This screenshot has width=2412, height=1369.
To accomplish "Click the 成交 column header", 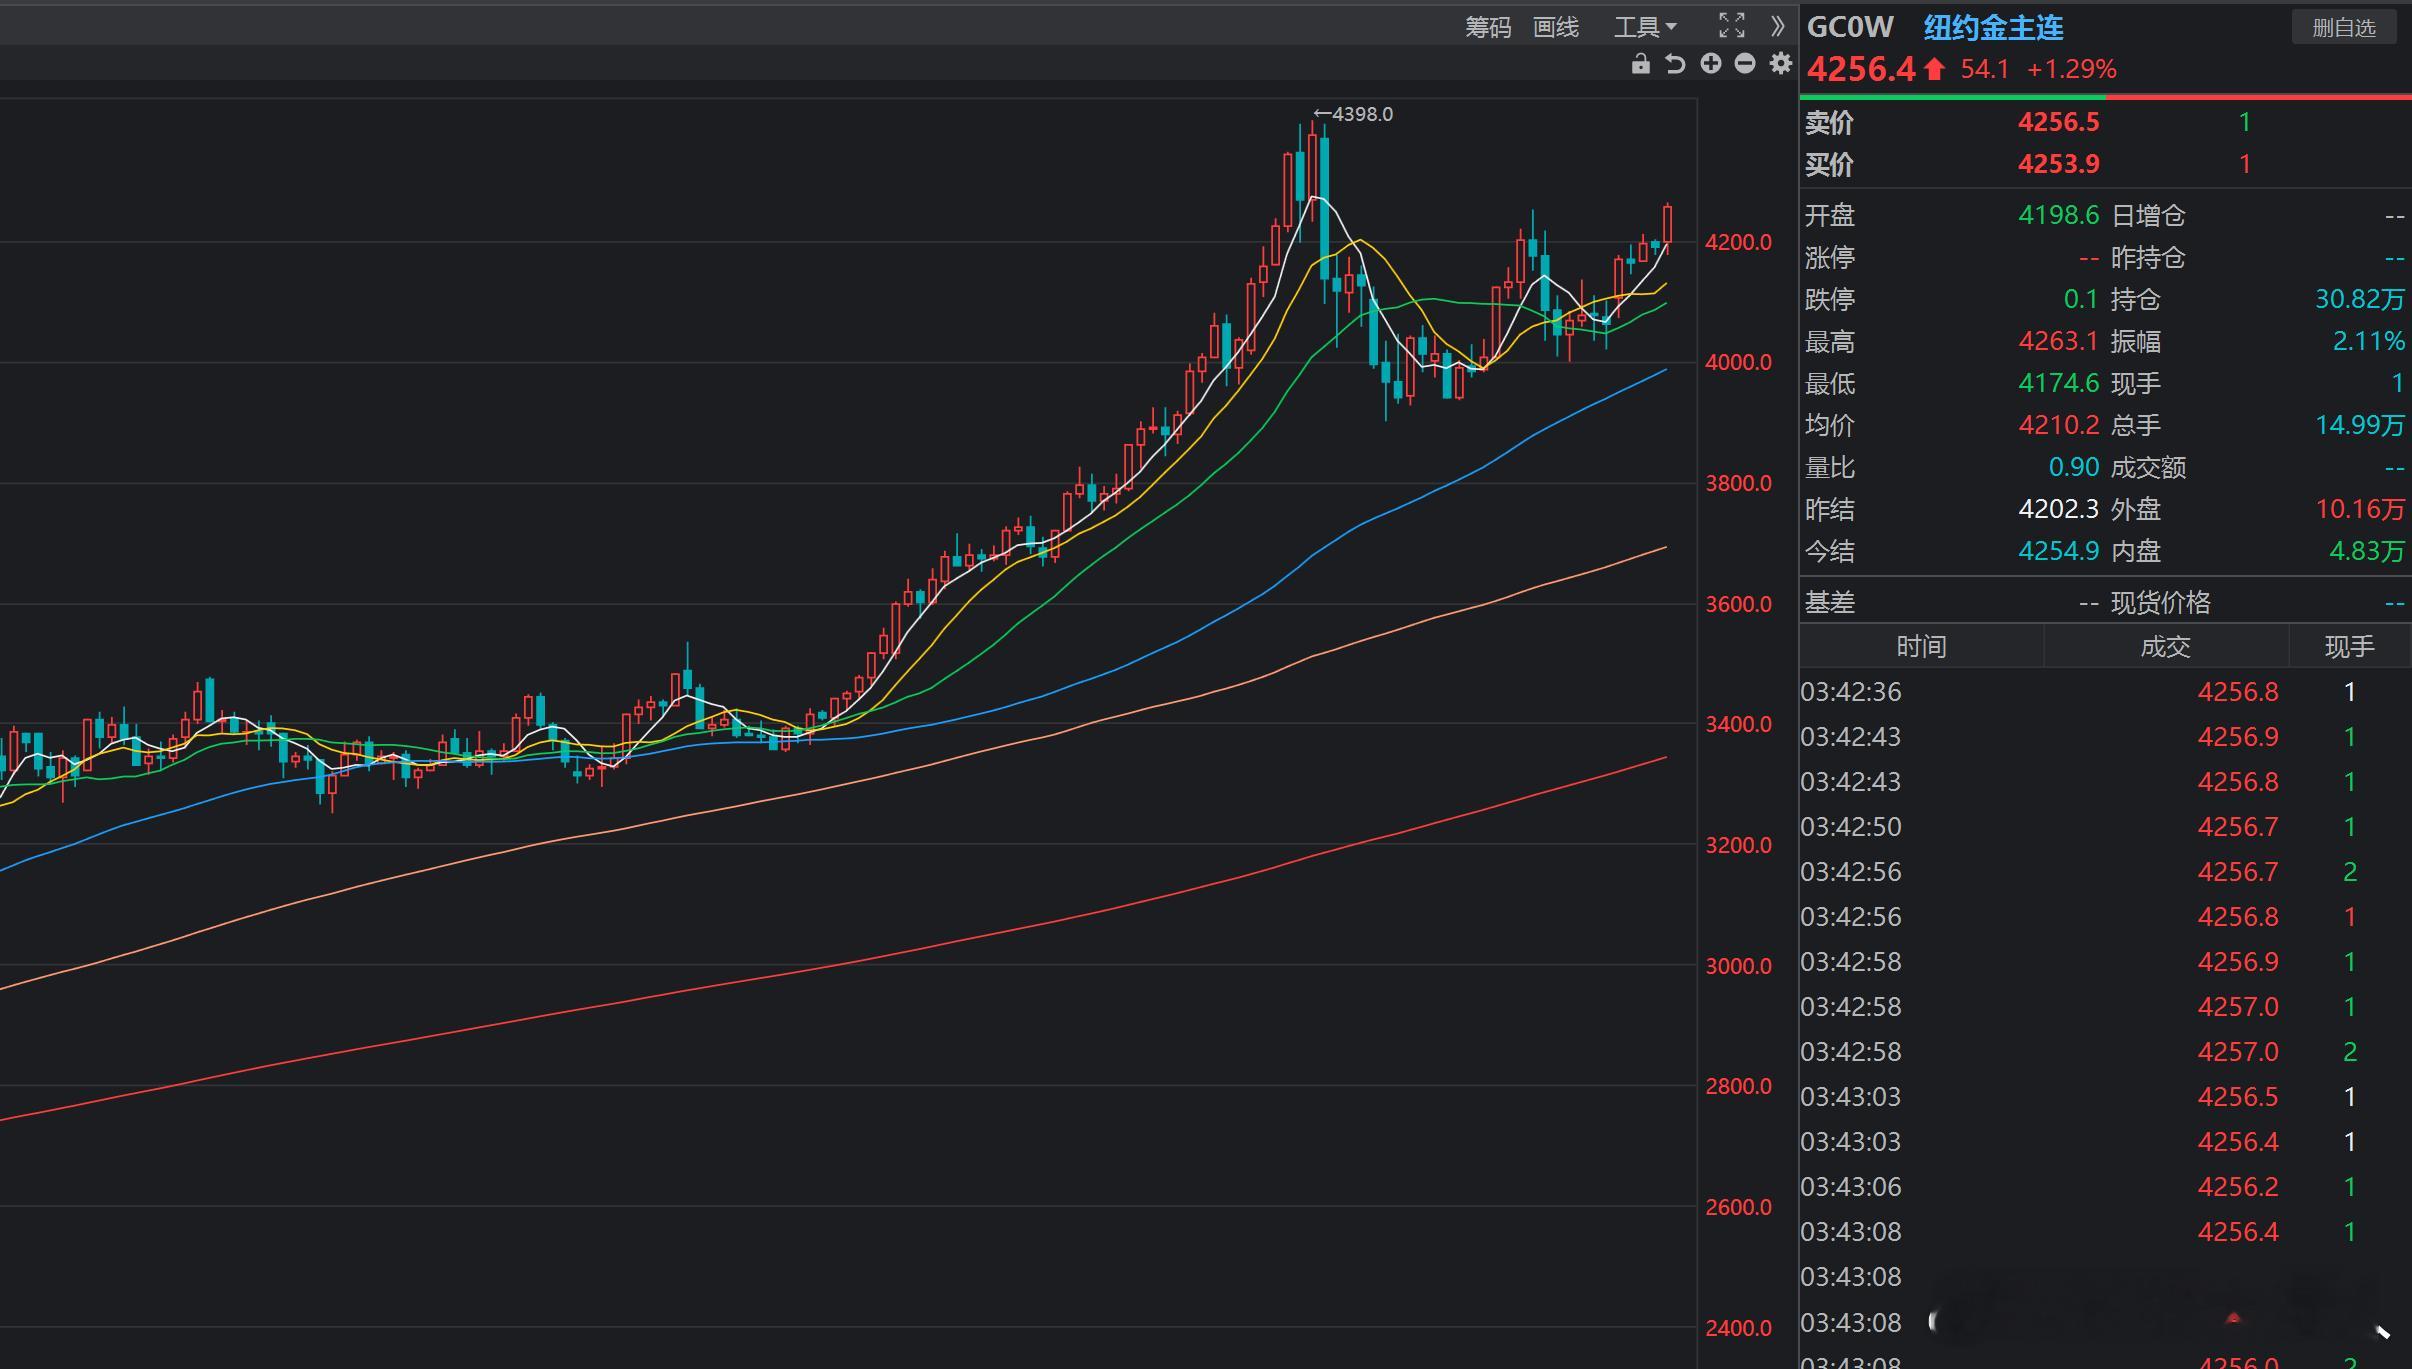I will [2165, 646].
